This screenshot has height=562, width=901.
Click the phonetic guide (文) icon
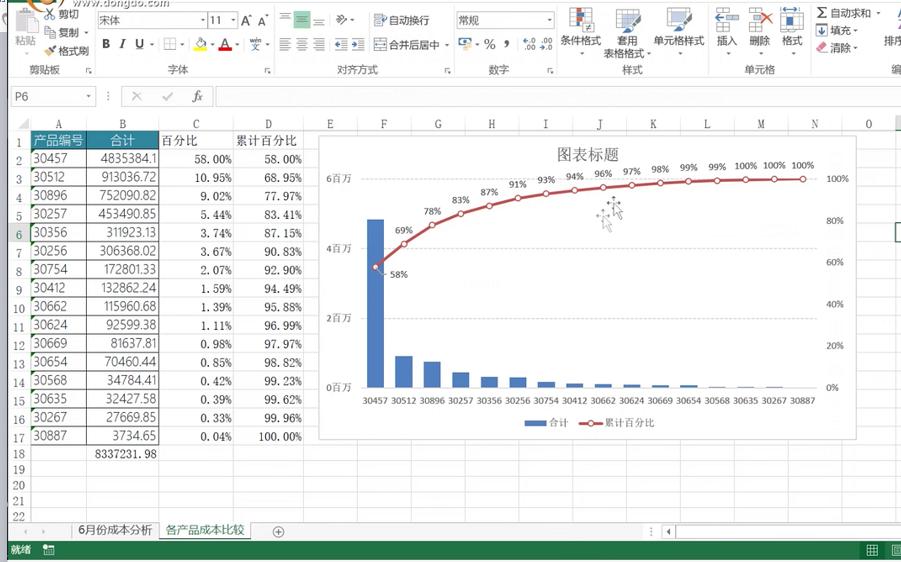pyautogui.click(x=256, y=44)
